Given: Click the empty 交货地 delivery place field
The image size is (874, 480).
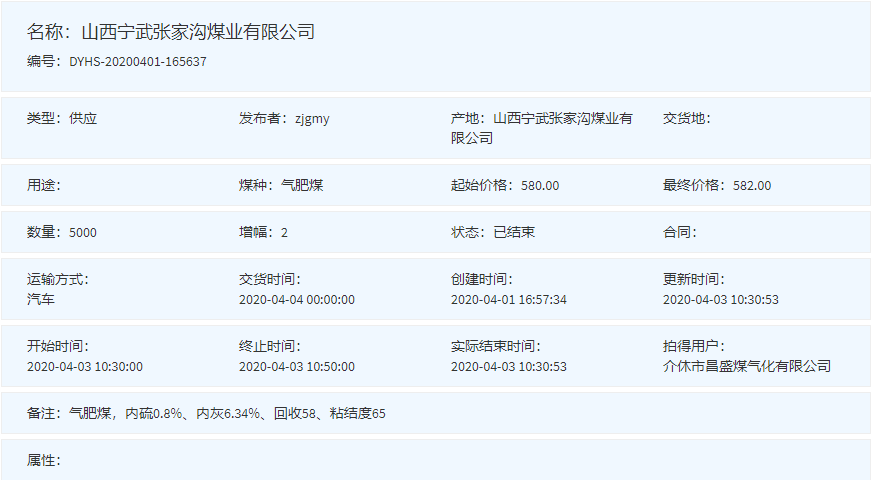Looking at the screenshot, I should pyautogui.click(x=686, y=119).
